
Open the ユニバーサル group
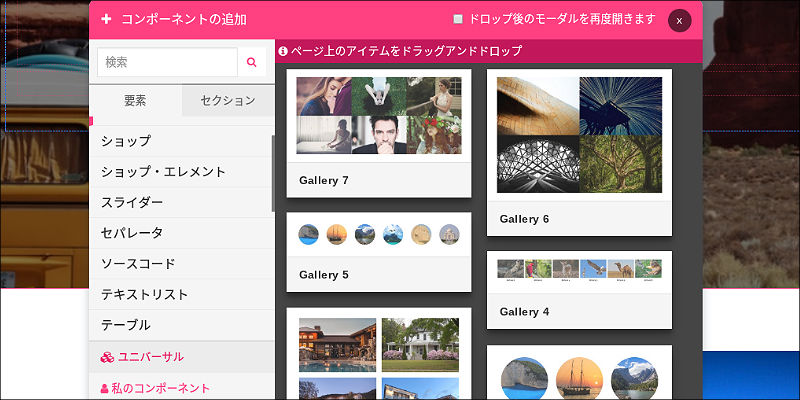[182, 357]
